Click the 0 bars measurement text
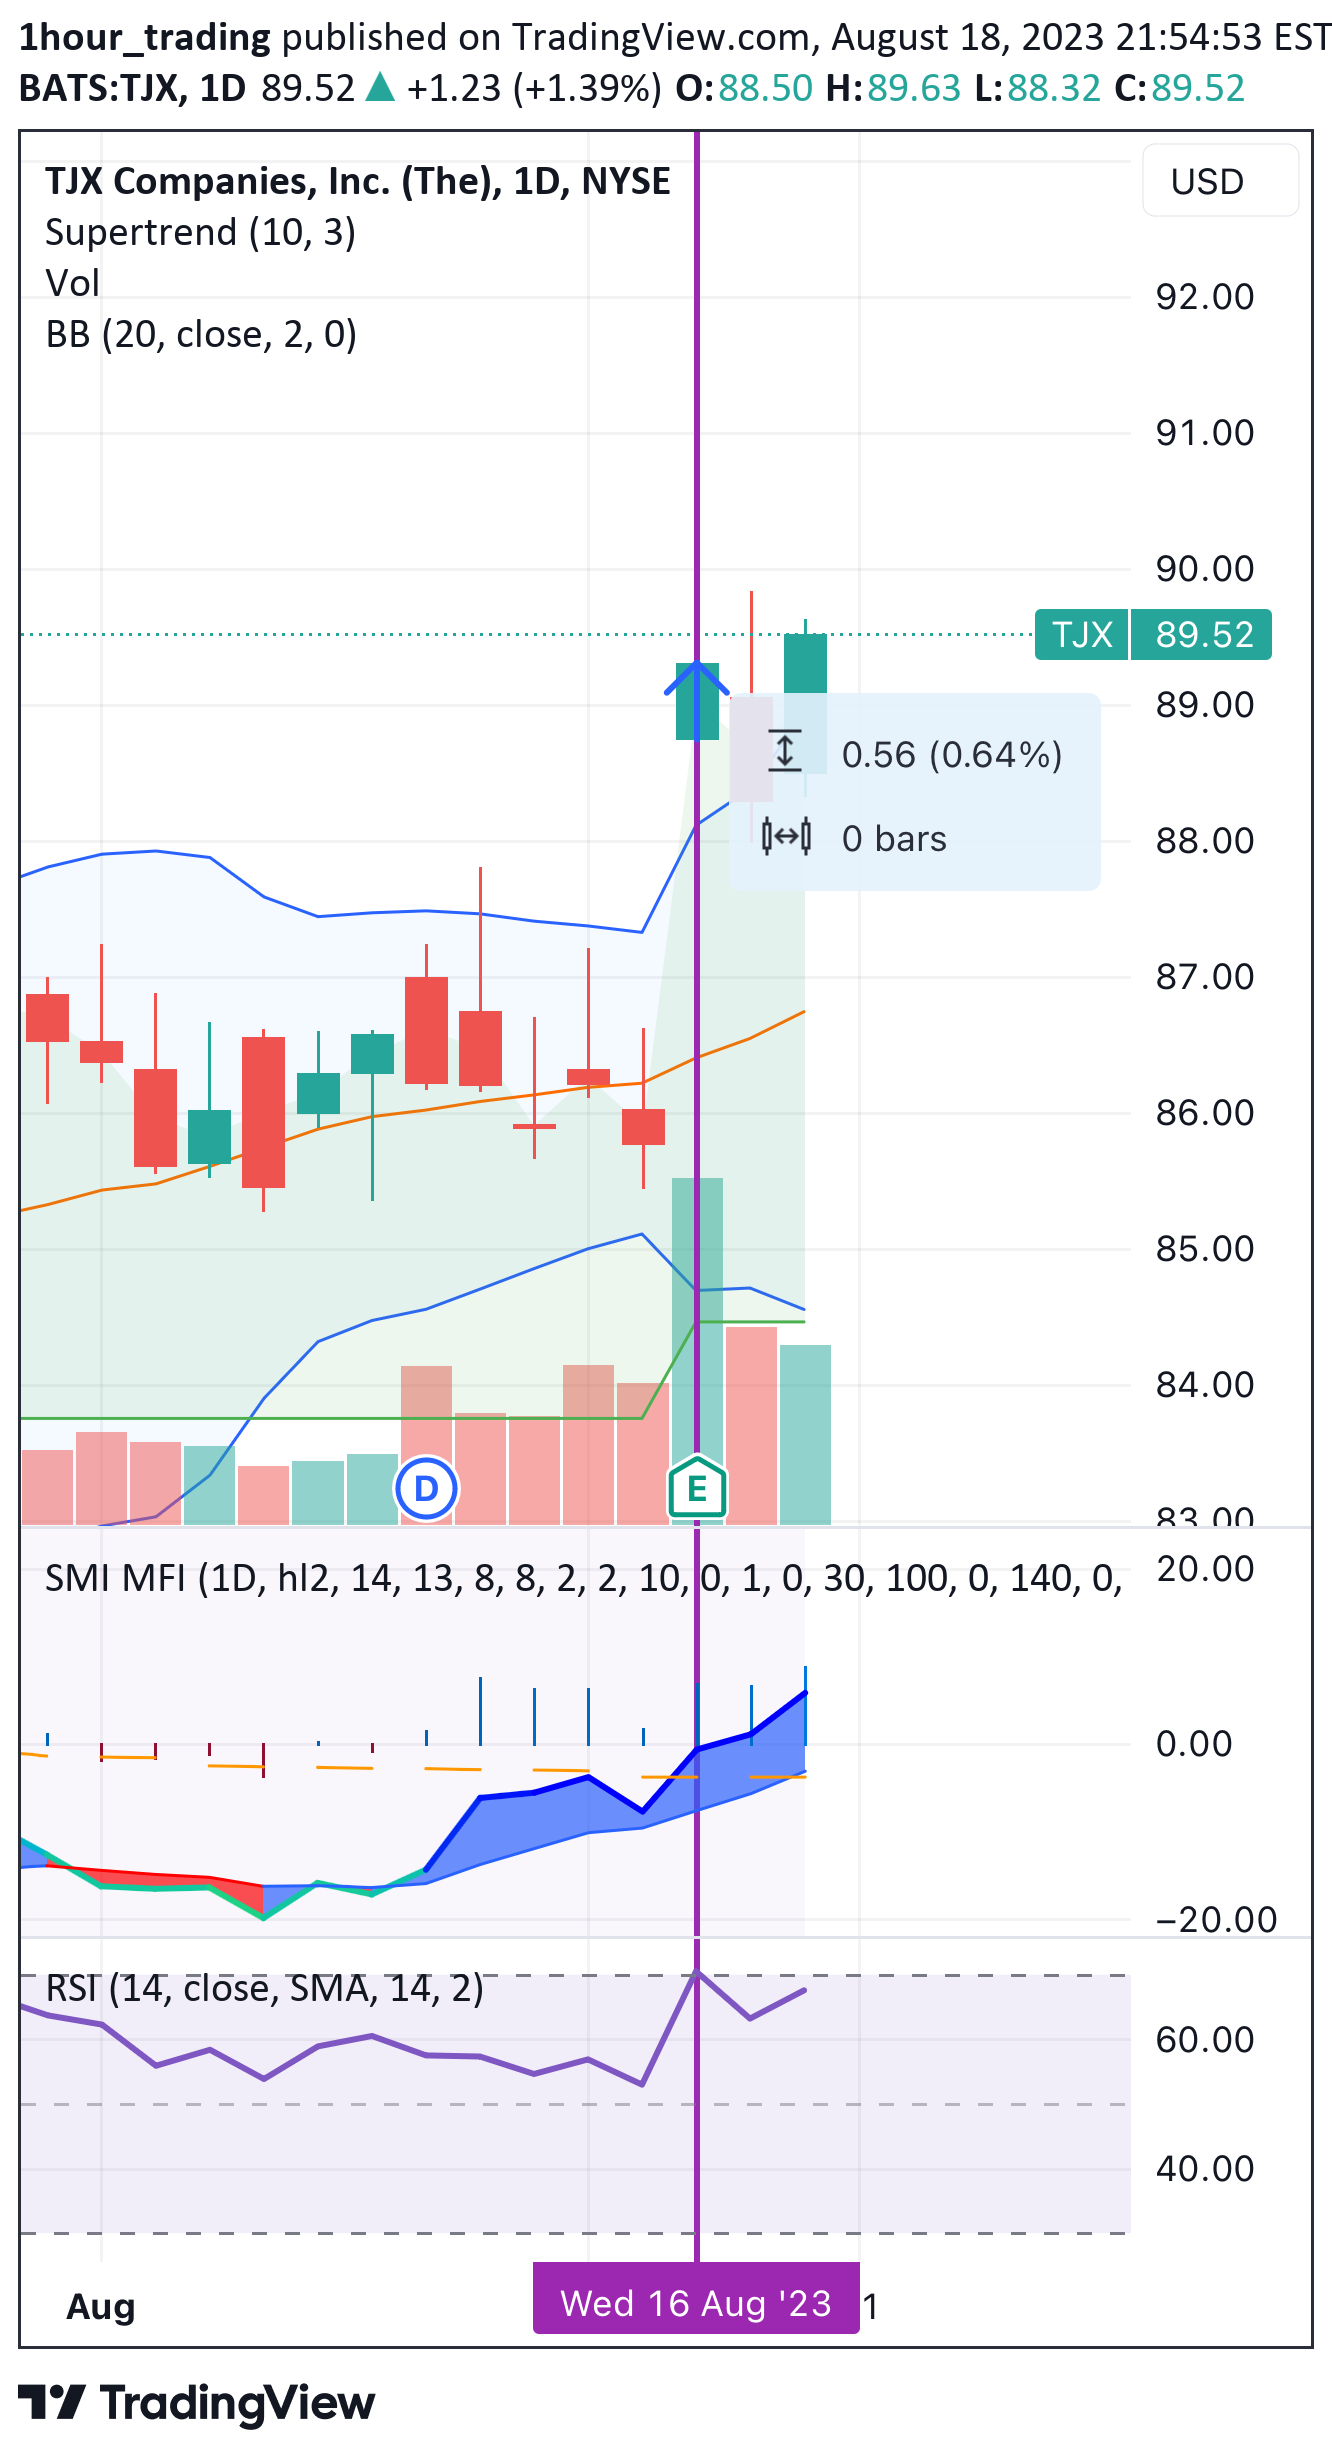Screen dimensions: 1332x2457 pos(894,838)
